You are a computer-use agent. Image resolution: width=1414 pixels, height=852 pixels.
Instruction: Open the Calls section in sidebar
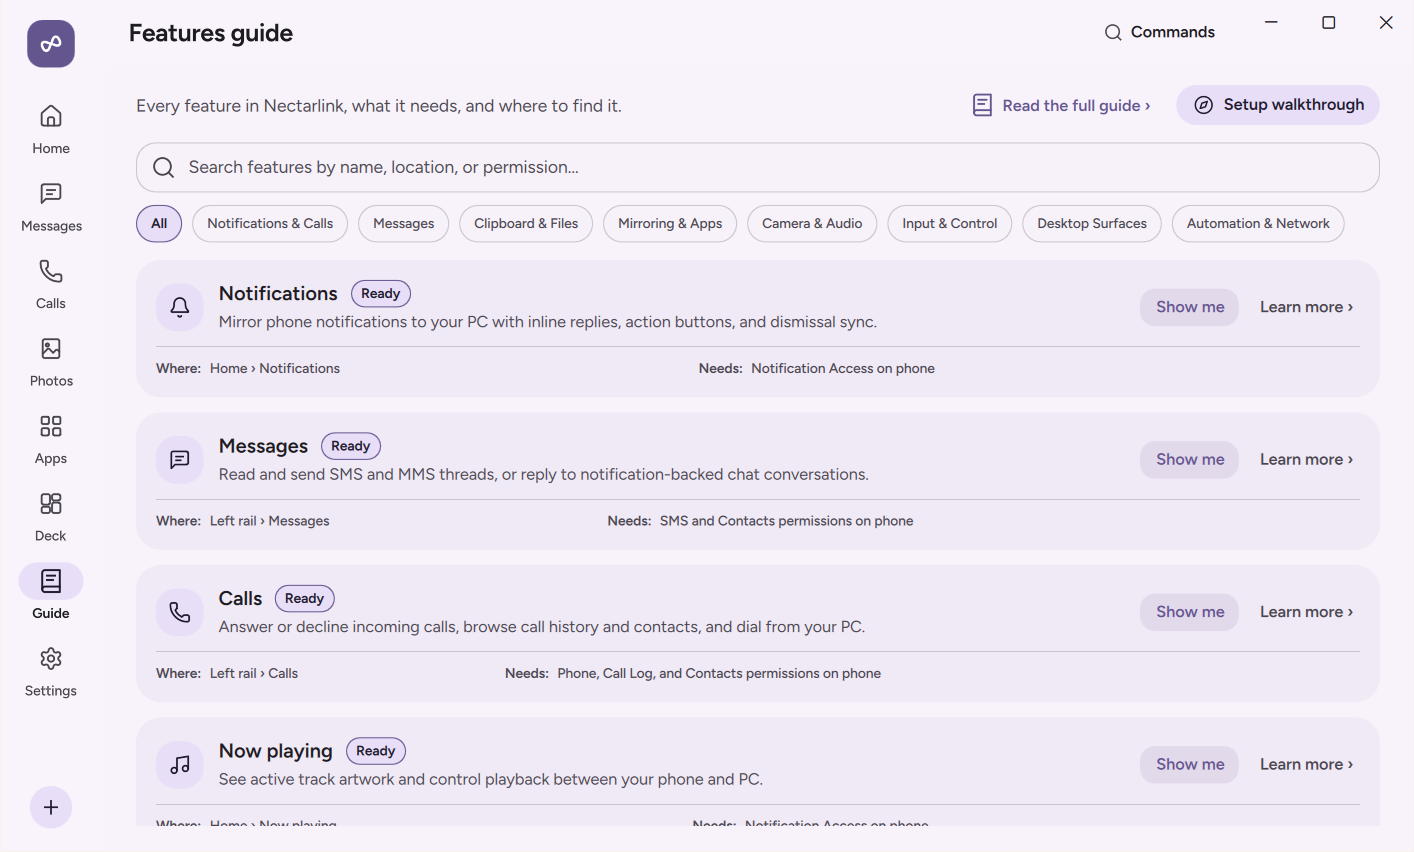[x=51, y=284]
